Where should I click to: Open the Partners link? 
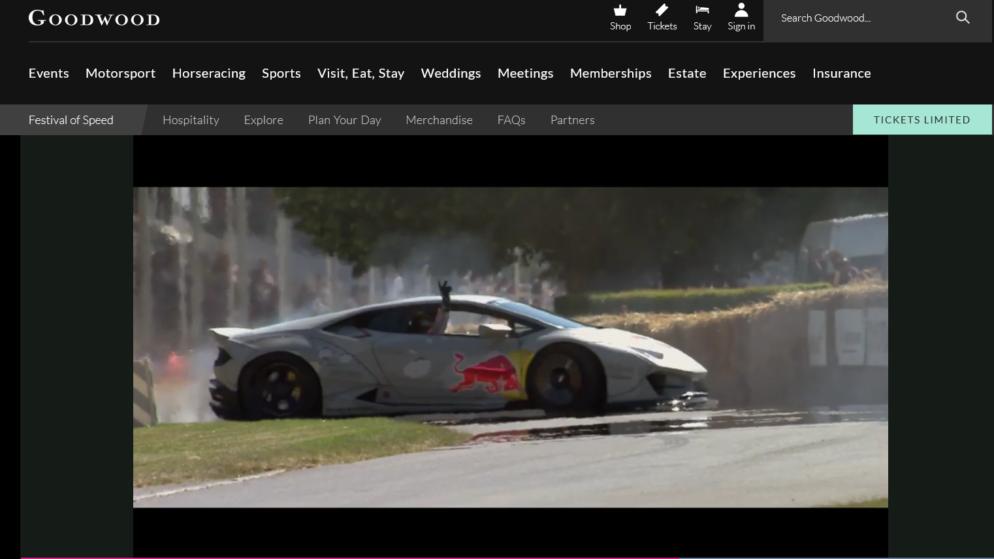572,120
